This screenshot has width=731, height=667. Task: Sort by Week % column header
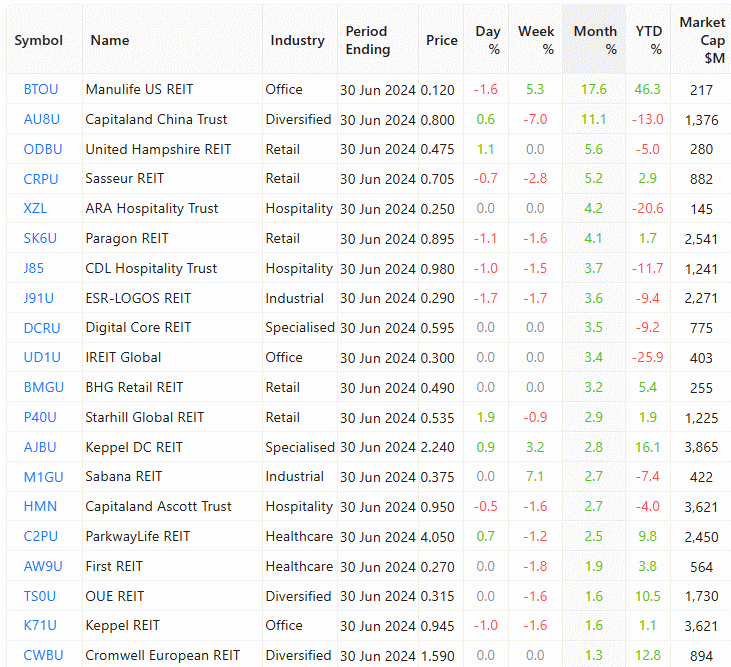tap(536, 40)
